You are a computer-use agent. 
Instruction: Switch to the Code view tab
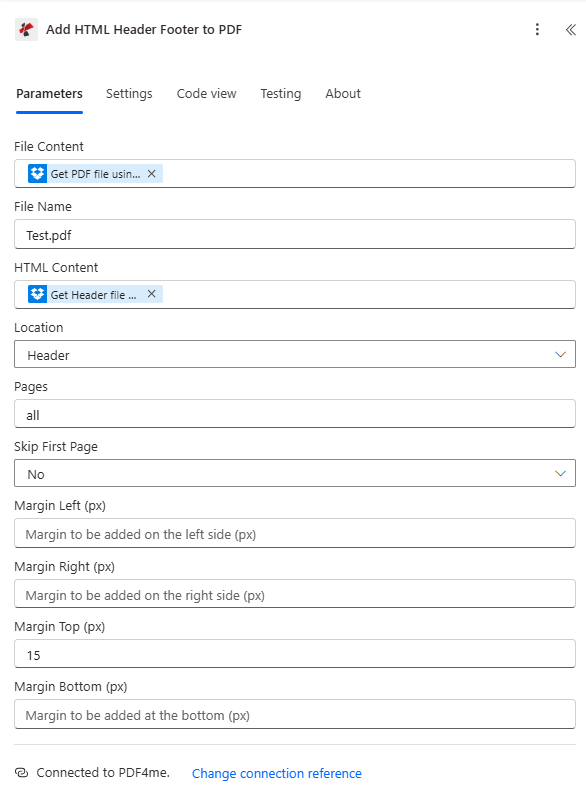pyautogui.click(x=206, y=93)
